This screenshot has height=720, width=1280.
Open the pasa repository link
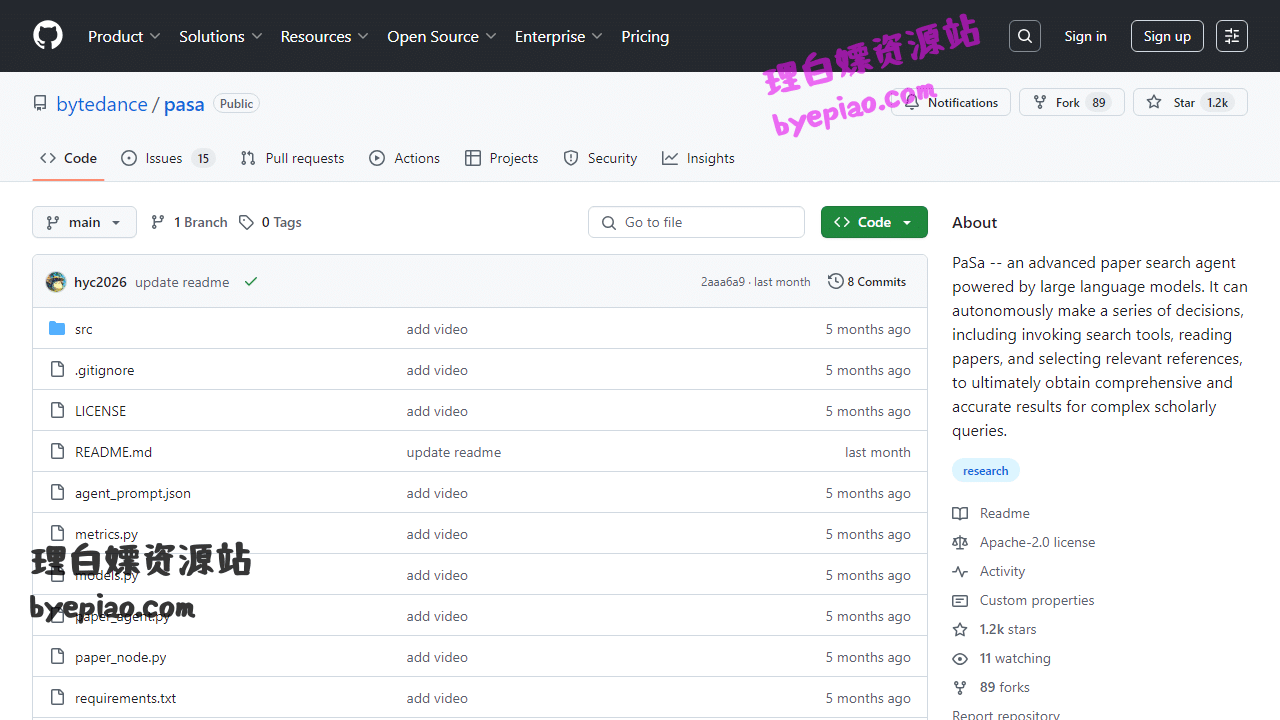tap(184, 104)
